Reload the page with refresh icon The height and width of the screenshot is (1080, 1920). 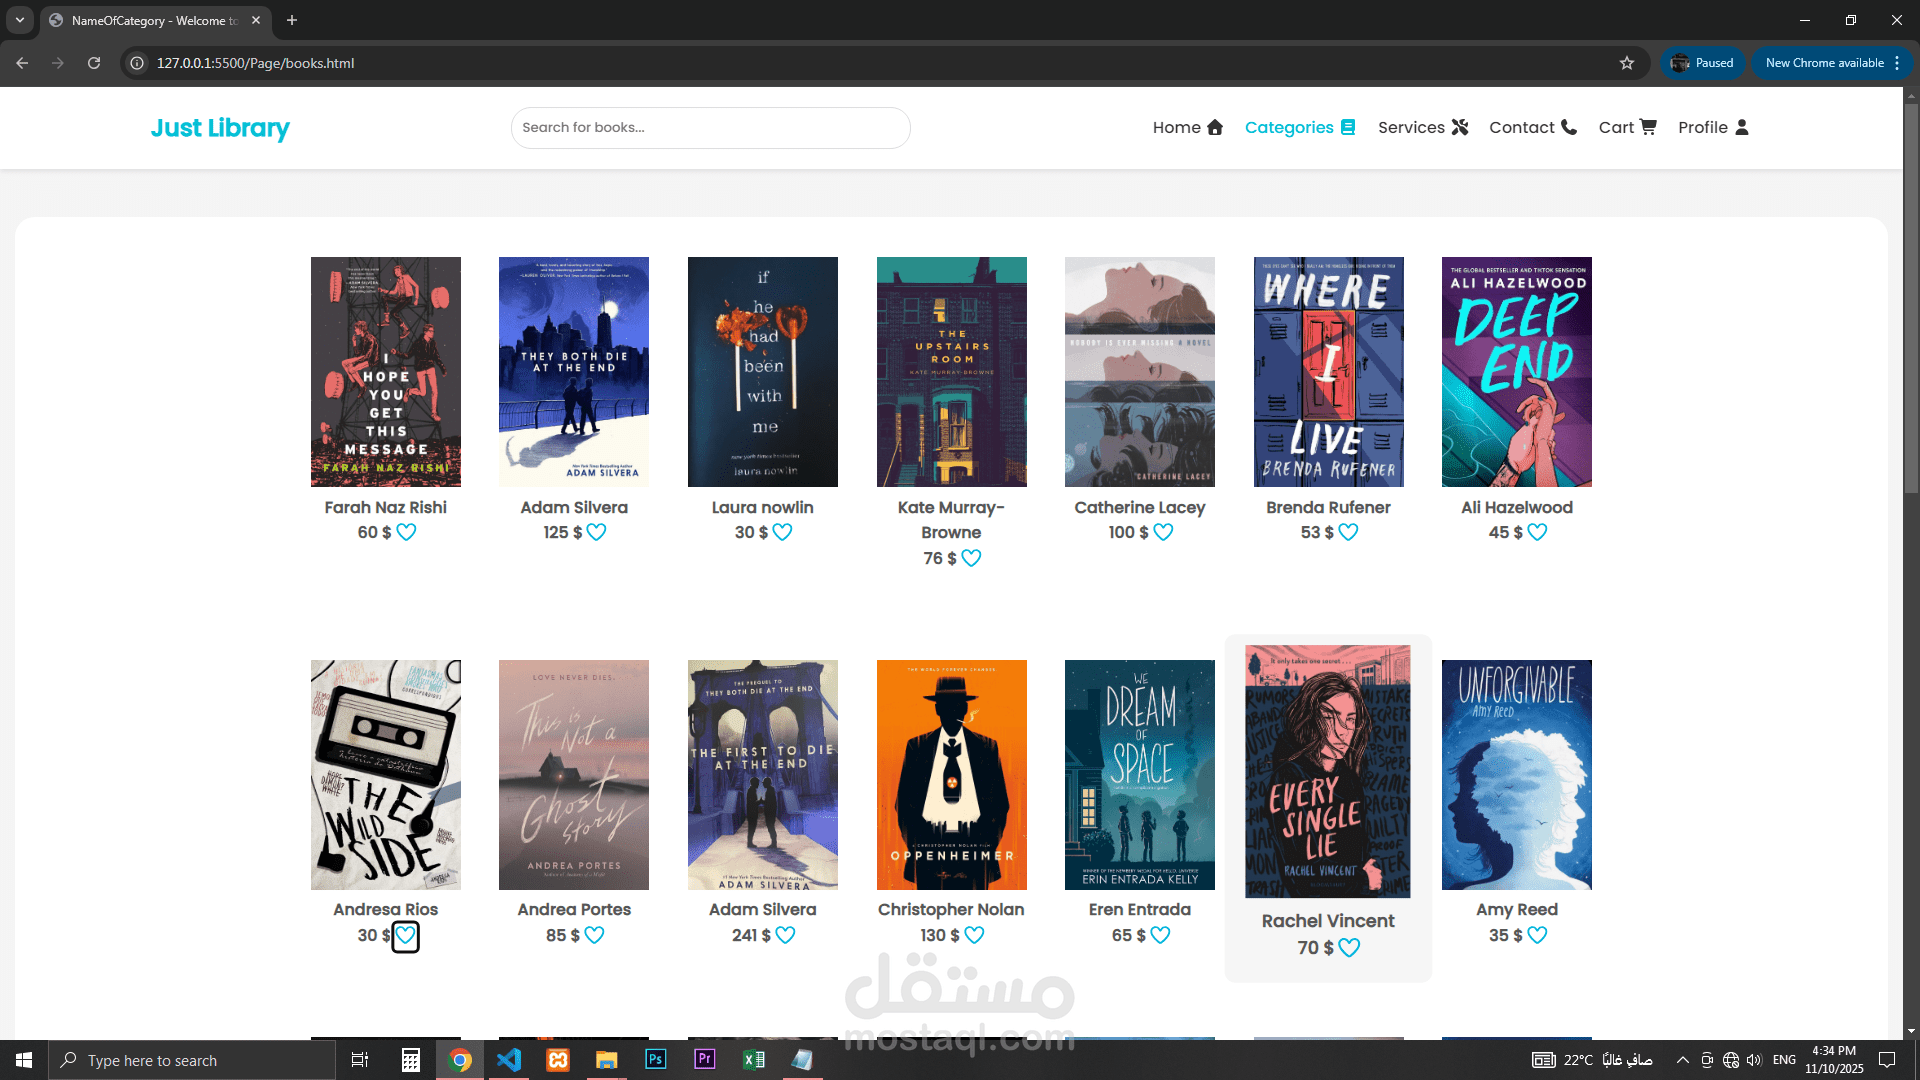[94, 63]
